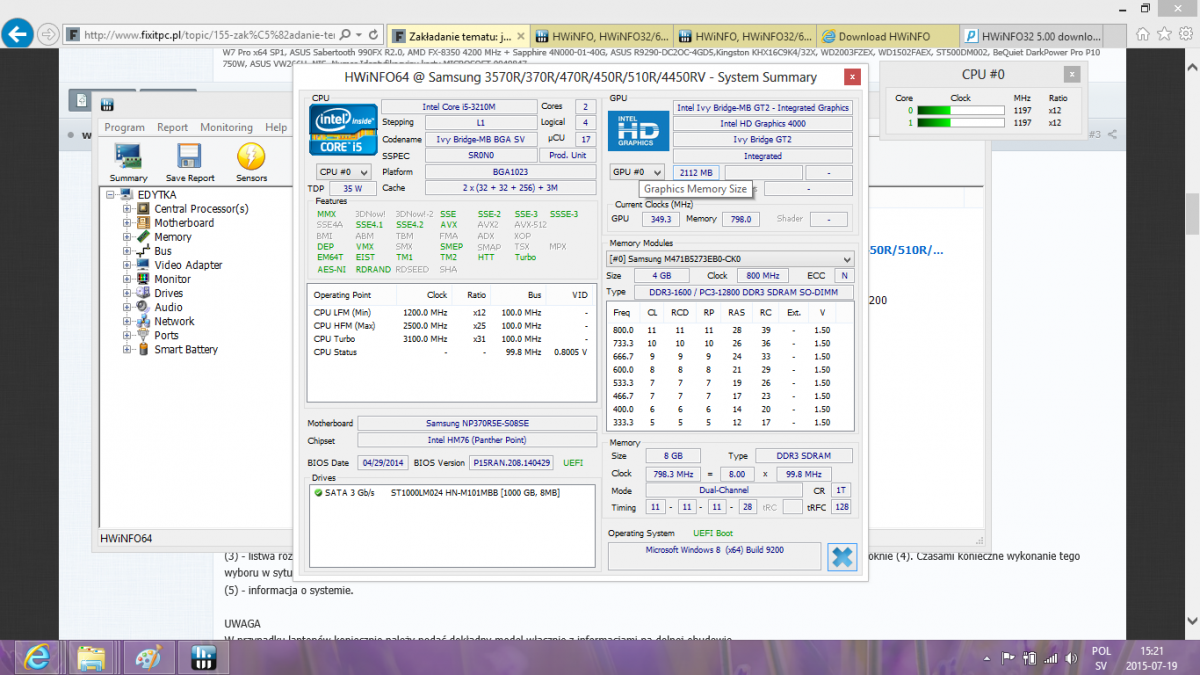Image resolution: width=1200 pixels, height=675 pixels.
Task: Select the Drives tree node
Action: (x=168, y=293)
